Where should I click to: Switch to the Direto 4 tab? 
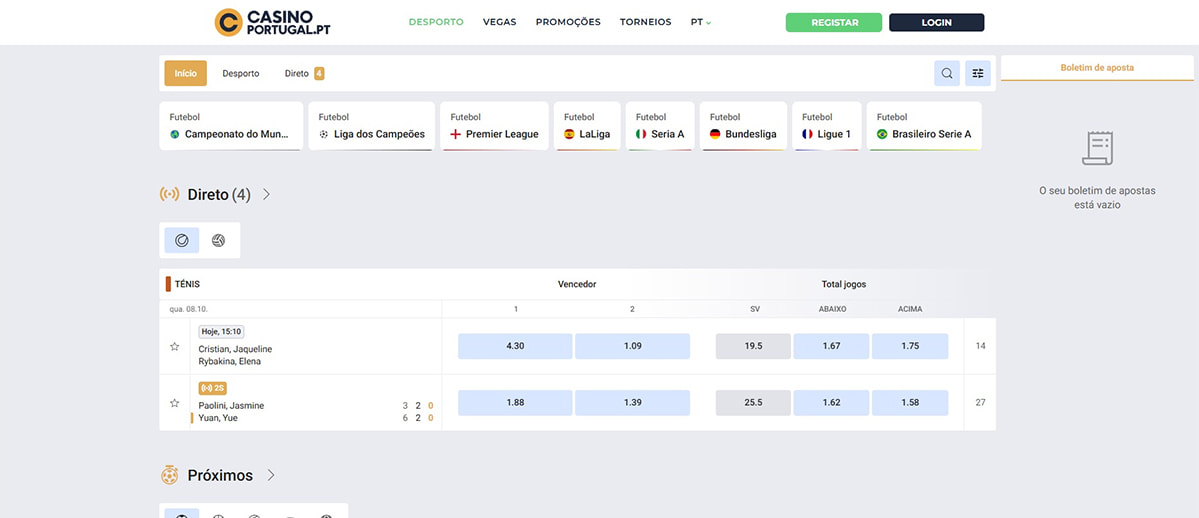point(304,73)
